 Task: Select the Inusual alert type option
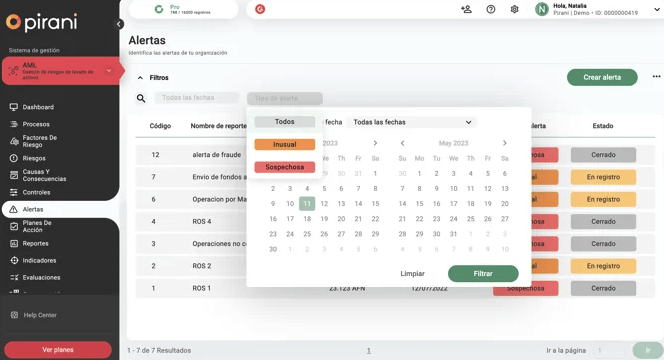coord(285,144)
